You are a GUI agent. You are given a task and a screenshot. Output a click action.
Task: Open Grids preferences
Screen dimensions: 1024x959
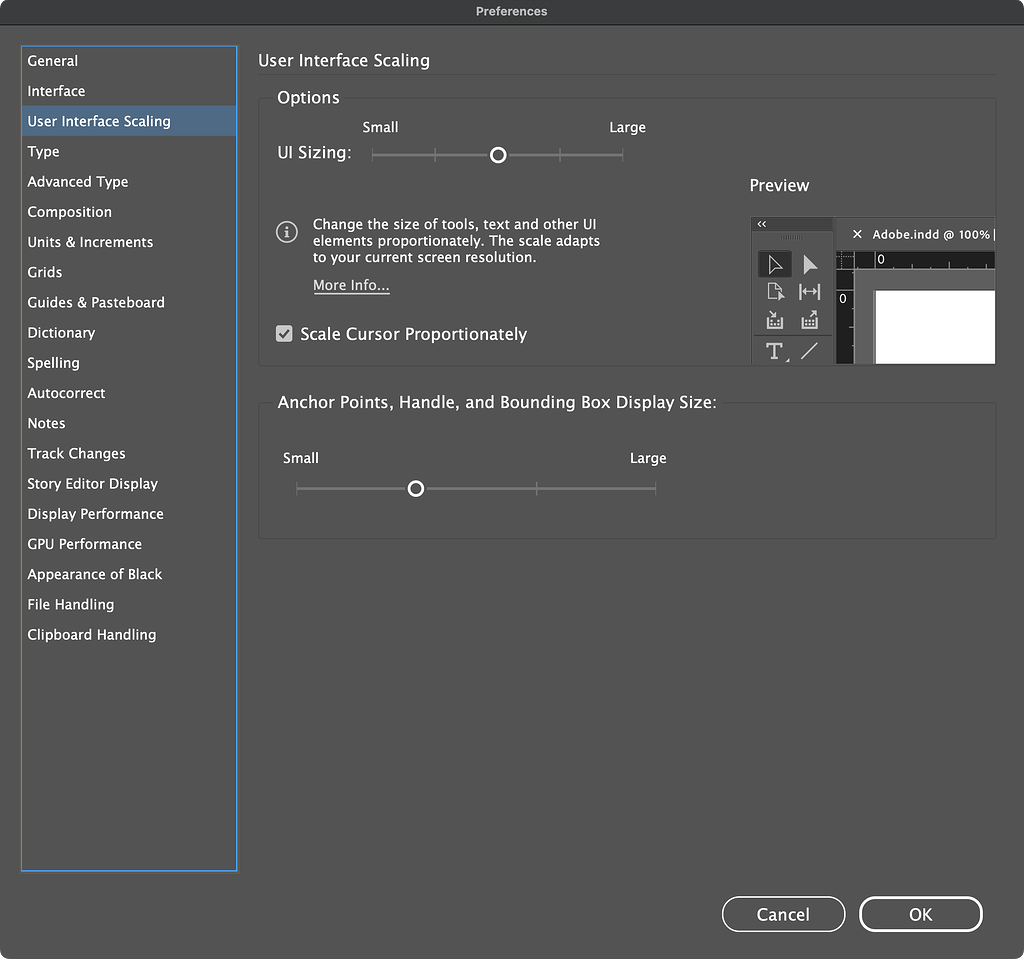click(x=129, y=272)
